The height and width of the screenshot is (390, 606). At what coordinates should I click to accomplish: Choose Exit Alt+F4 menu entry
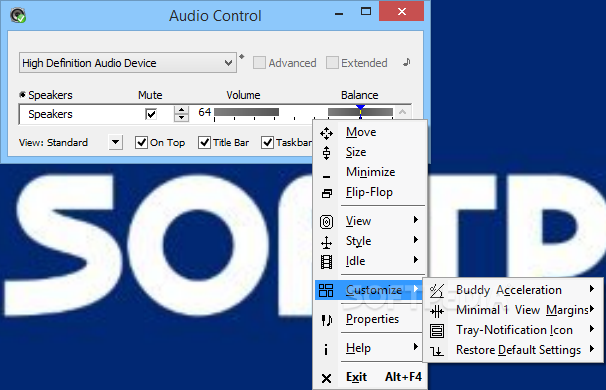[371, 377]
